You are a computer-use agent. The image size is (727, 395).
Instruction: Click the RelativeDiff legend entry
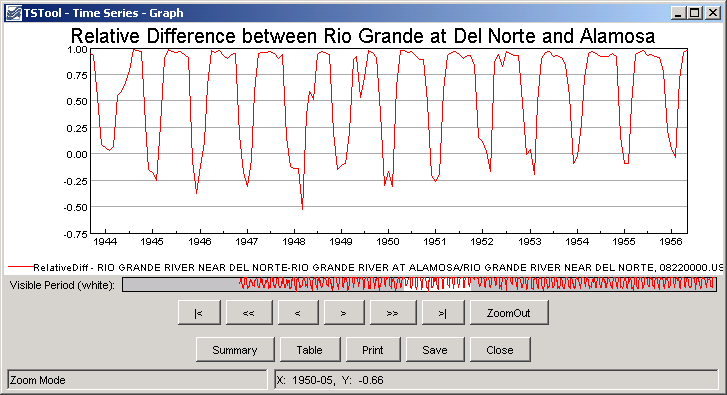(365, 268)
